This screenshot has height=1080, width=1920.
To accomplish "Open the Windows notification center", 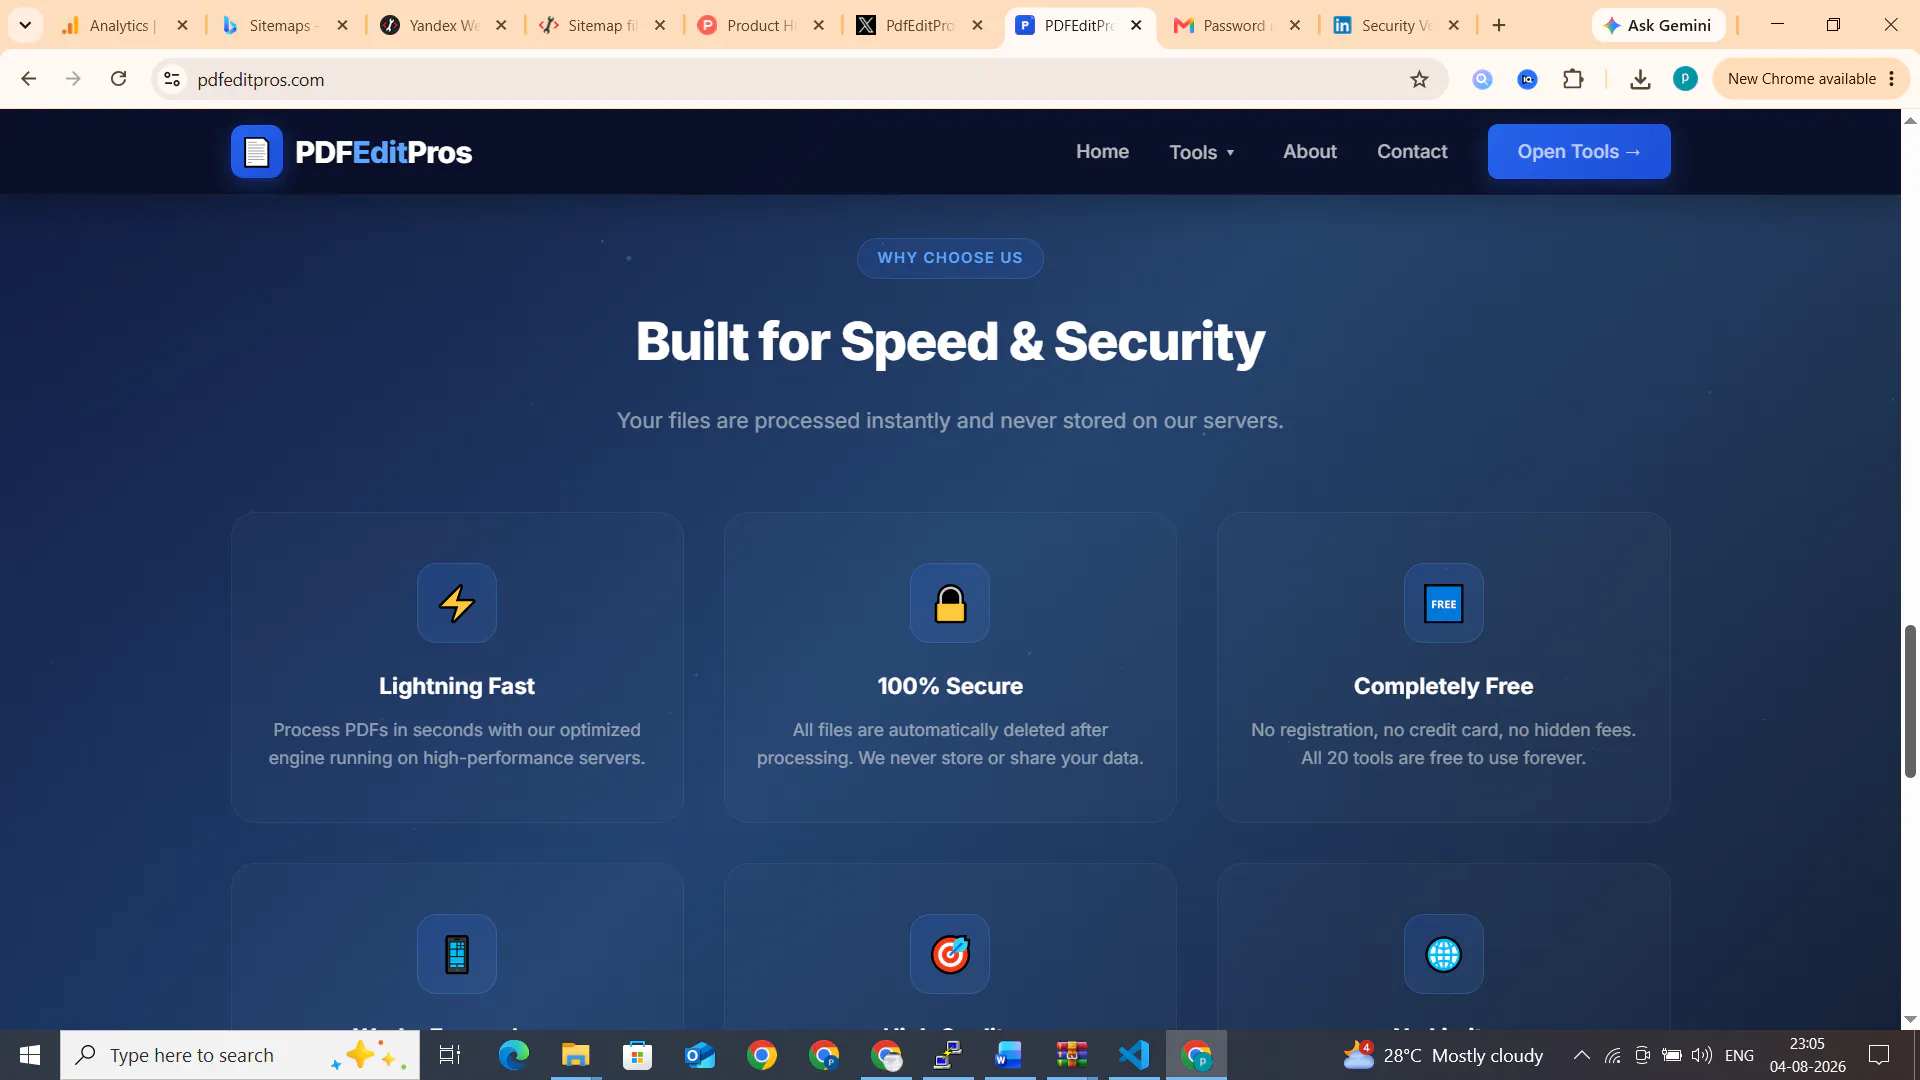I will 1879,1055.
